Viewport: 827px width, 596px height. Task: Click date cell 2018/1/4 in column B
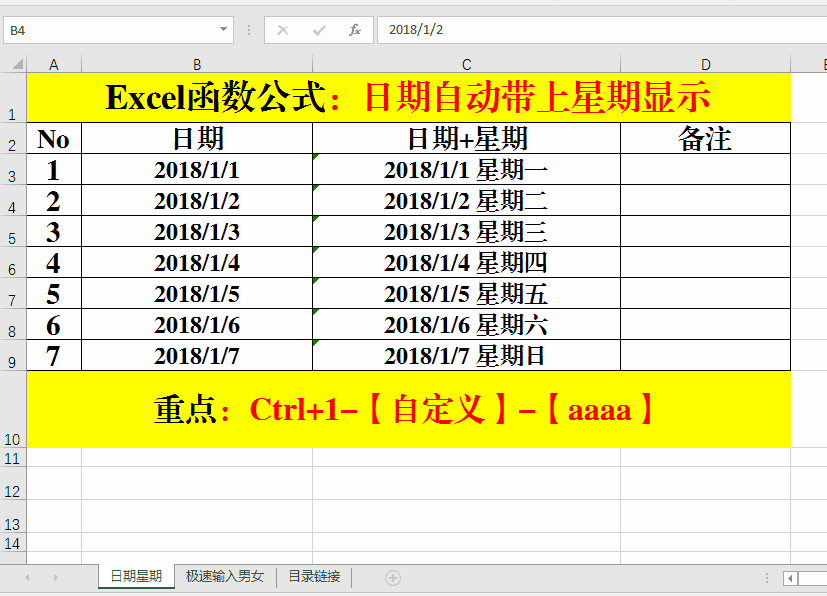coord(197,263)
